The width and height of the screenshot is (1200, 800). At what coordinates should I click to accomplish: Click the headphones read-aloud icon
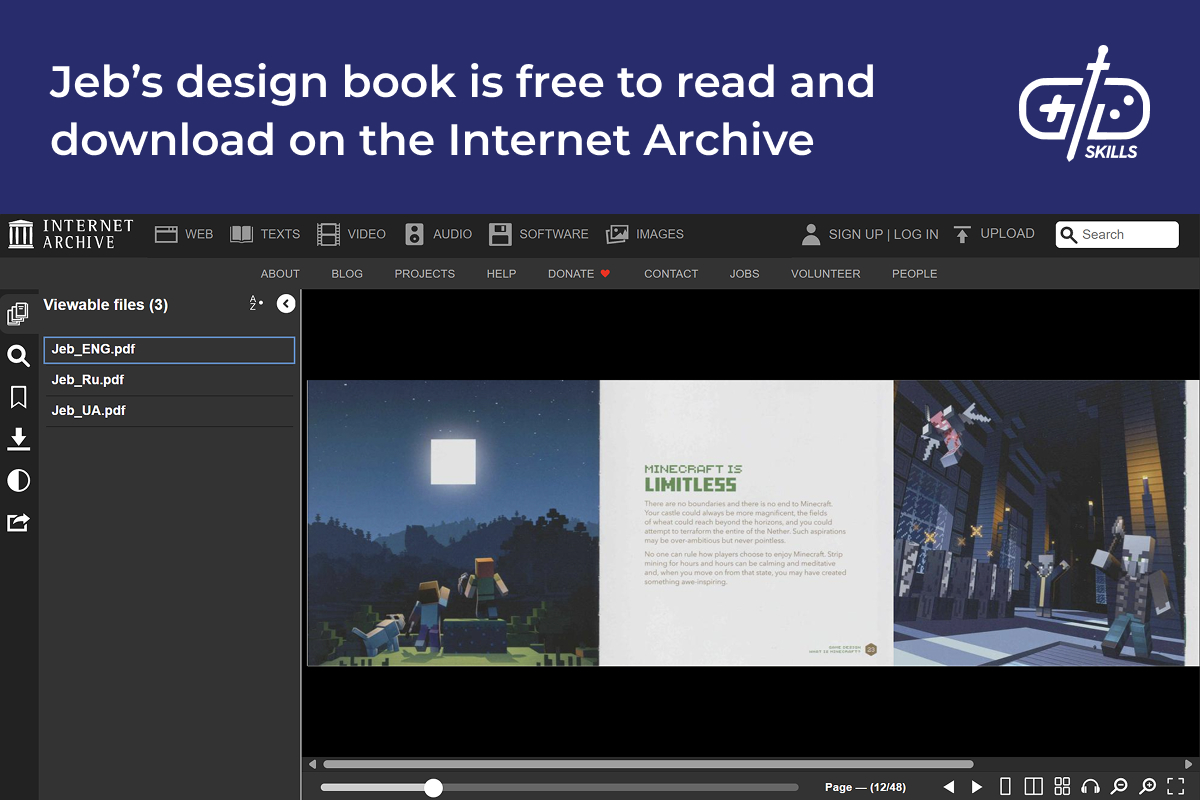pyautogui.click(x=1092, y=786)
